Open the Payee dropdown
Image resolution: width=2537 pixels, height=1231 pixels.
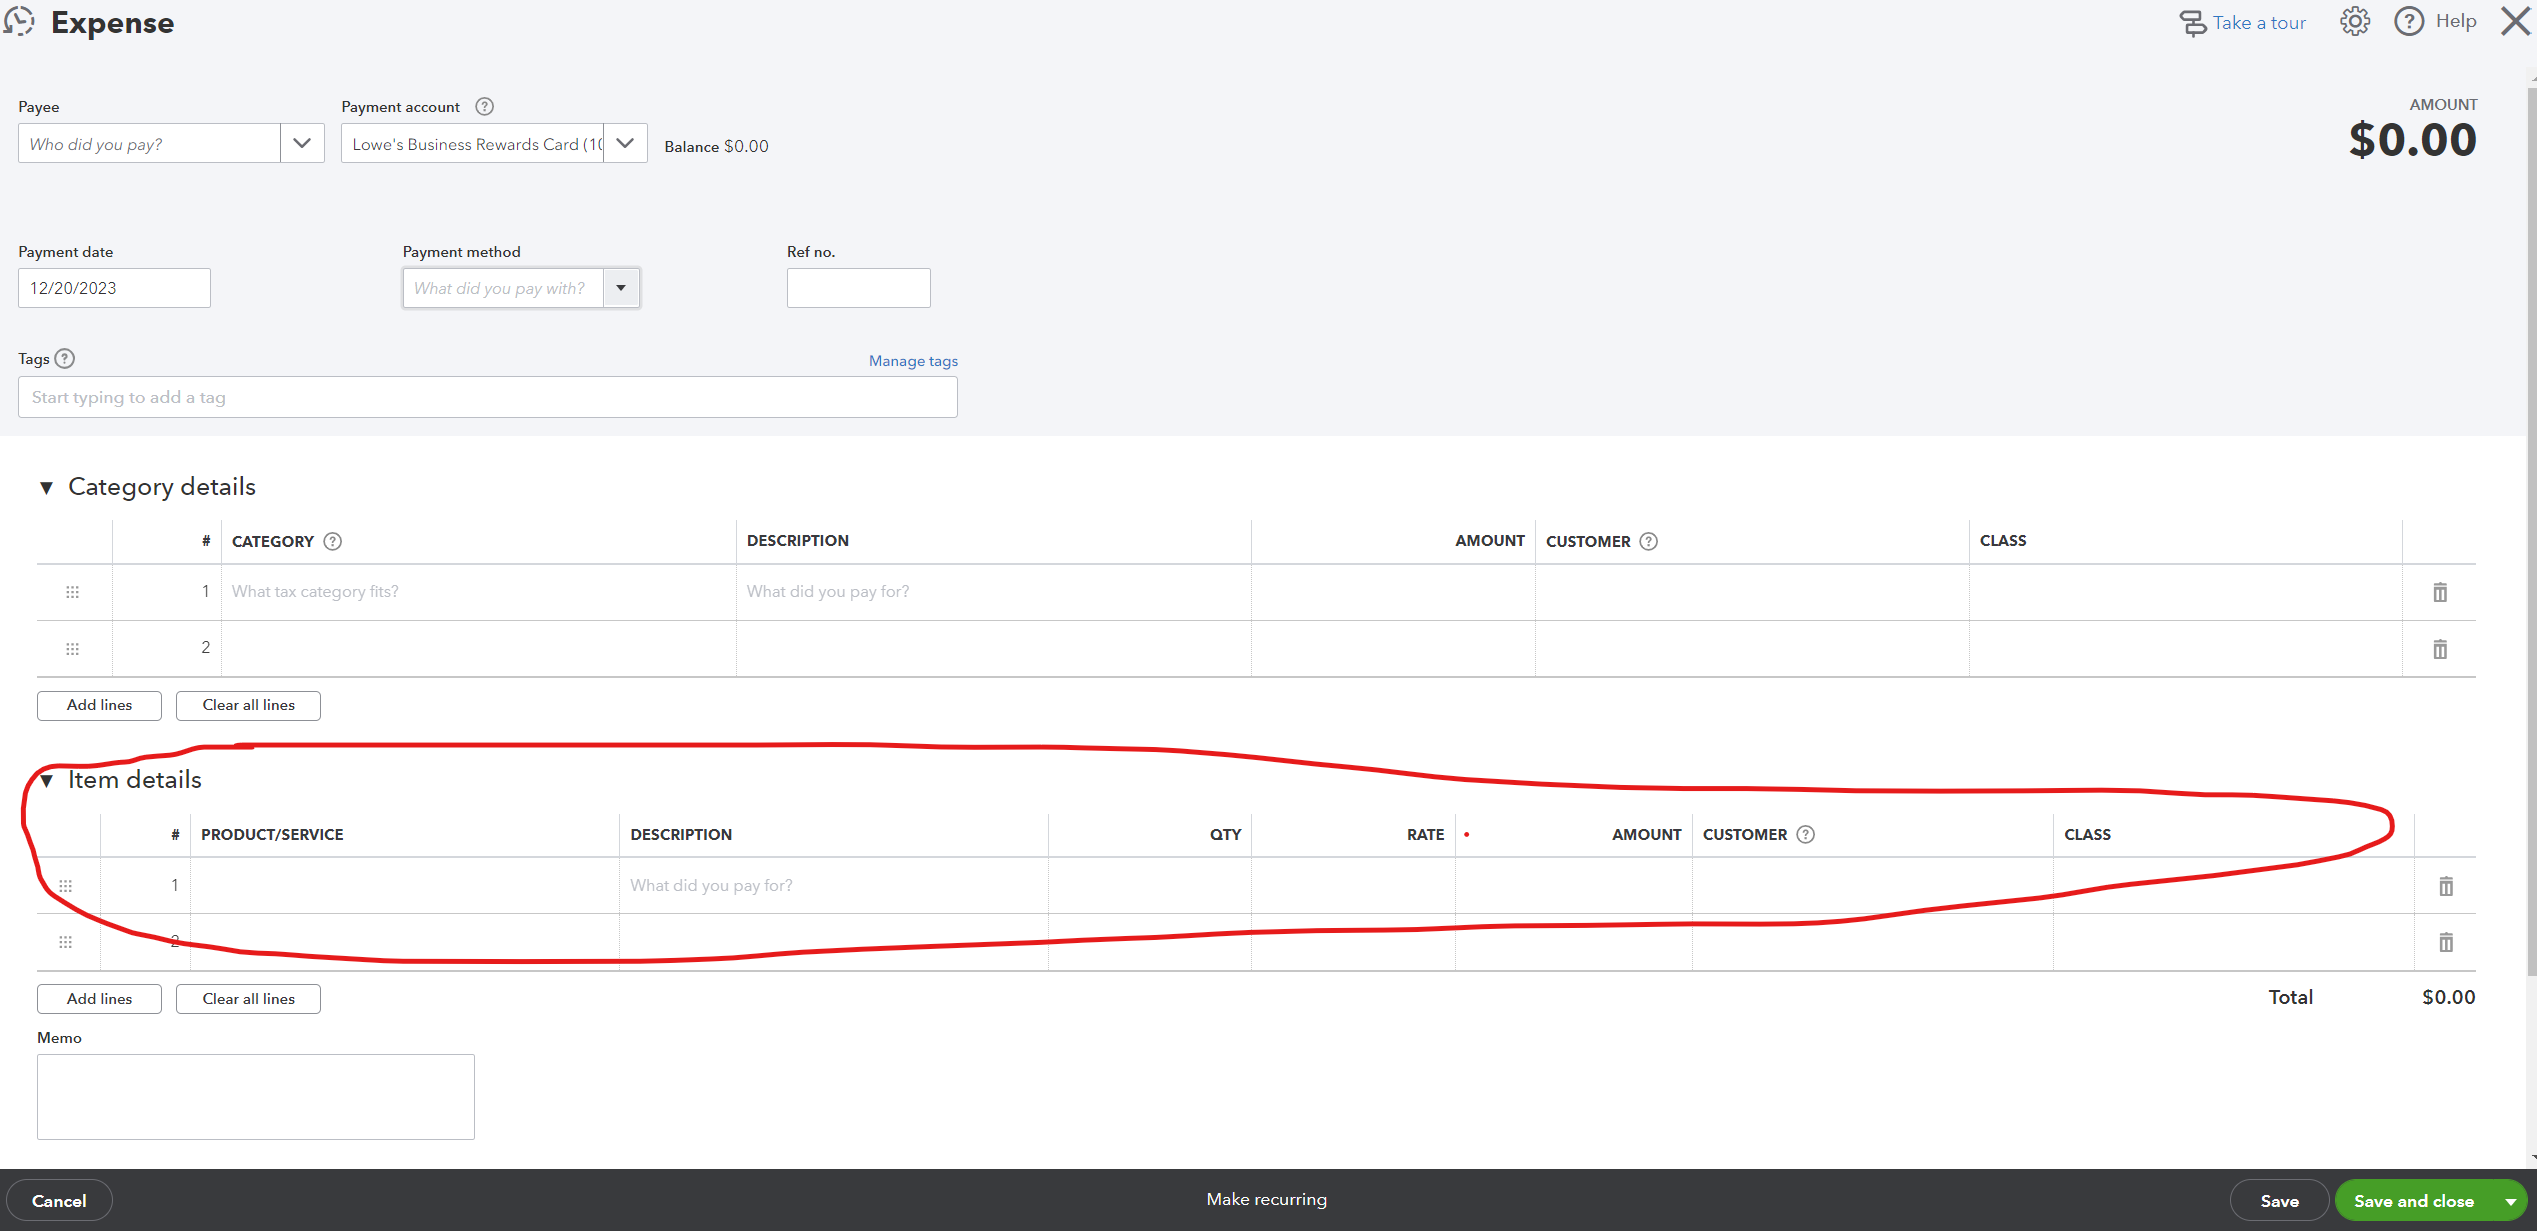(x=301, y=143)
